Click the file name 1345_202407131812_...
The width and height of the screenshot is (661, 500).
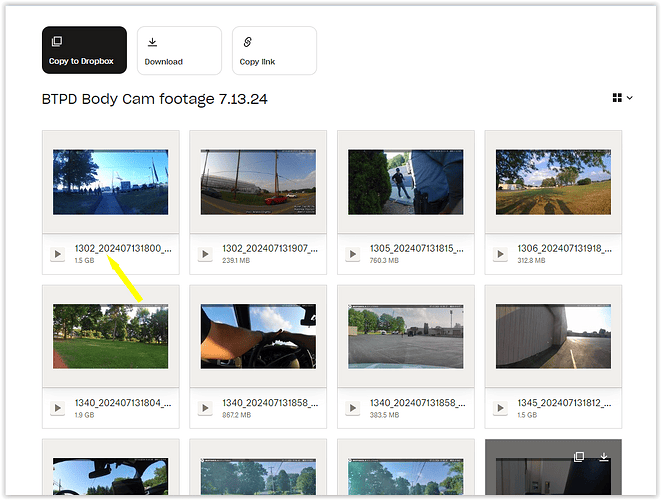pyautogui.click(x=564, y=403)
